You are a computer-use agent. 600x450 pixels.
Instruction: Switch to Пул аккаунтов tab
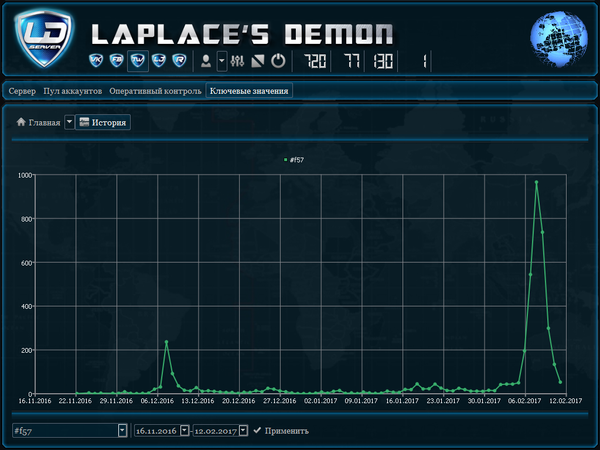pyautogui.click(x=72, y=91)
